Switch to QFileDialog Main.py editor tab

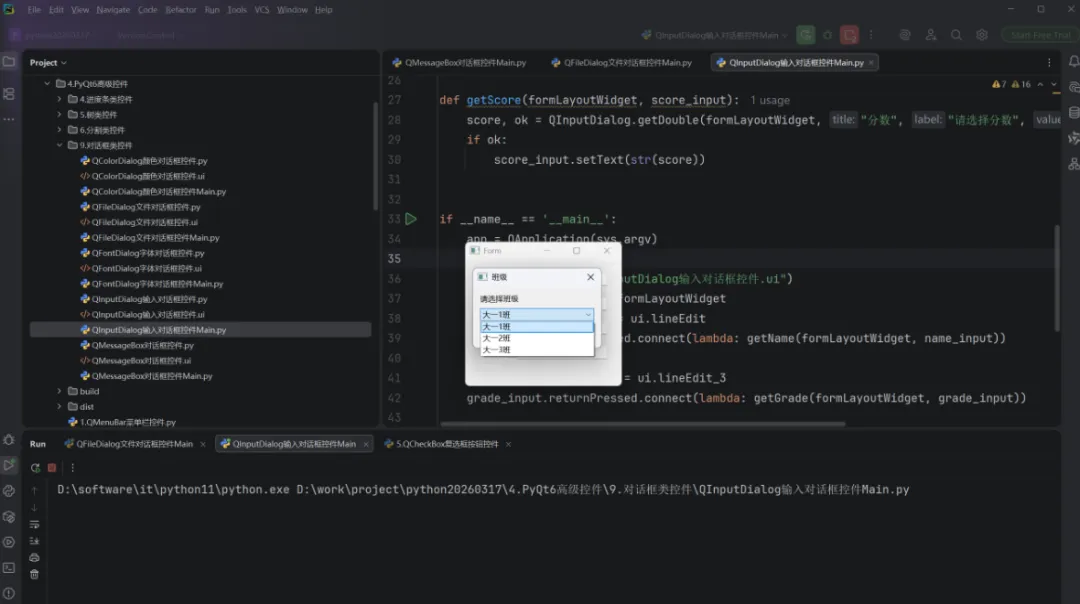(621, 63)
